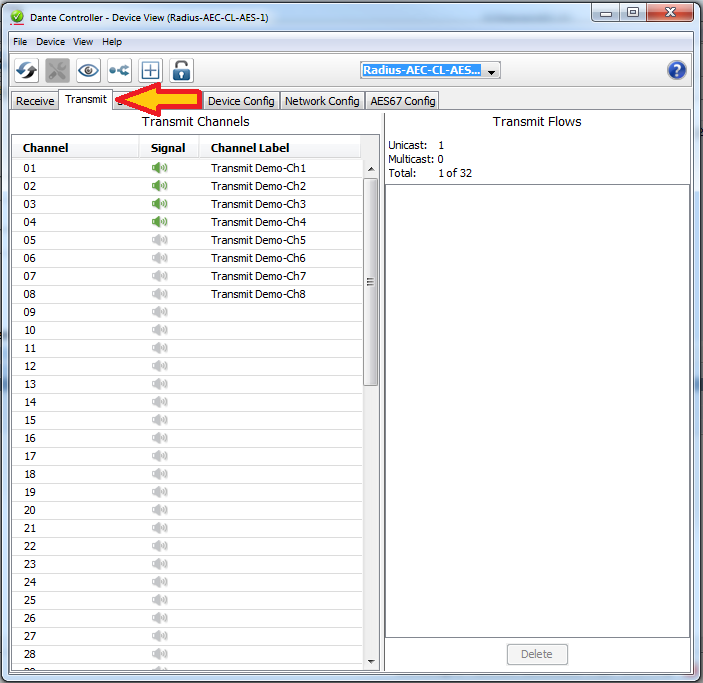The width and height of the screenshot is (703, 683).
Task: Click the grey signal speaker icon for channel 12
Action: tap(159, 366)
